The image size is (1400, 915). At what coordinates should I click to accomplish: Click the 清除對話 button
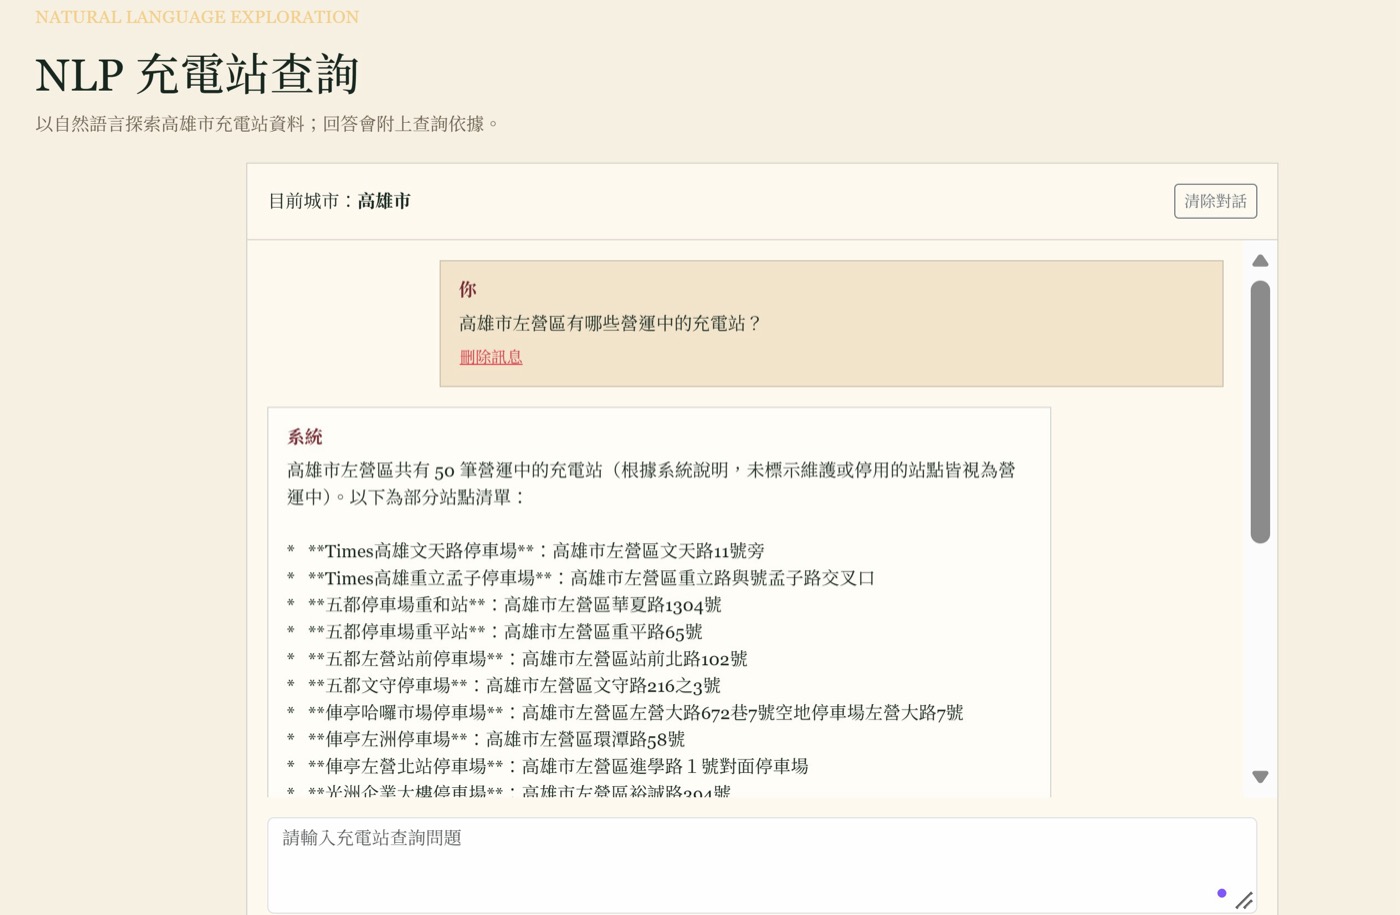coord(1215,201)
